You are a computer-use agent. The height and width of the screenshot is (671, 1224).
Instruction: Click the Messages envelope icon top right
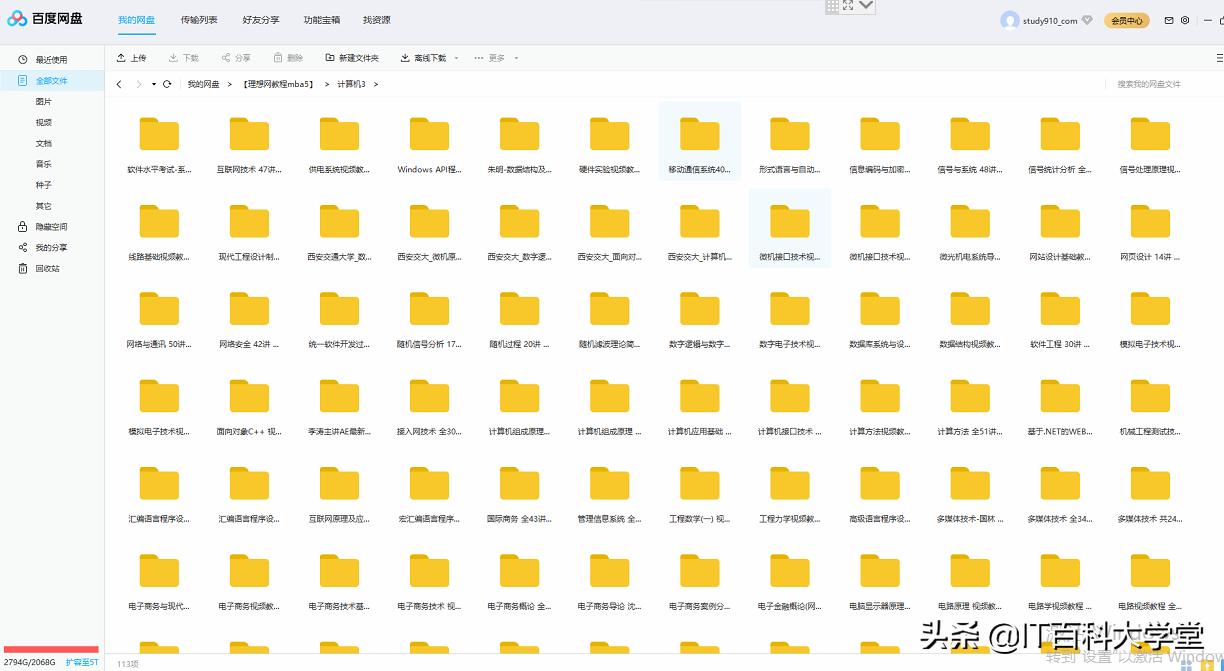pos(1168,20)
